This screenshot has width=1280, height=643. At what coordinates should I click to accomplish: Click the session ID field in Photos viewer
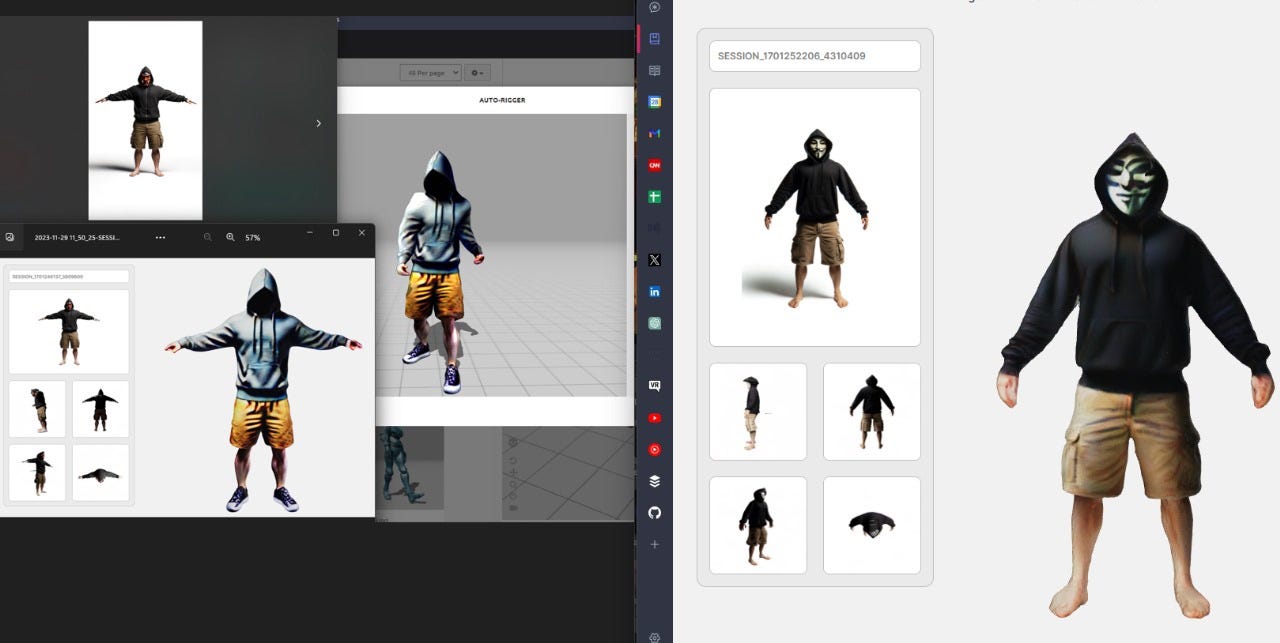[x=69, y=276]
